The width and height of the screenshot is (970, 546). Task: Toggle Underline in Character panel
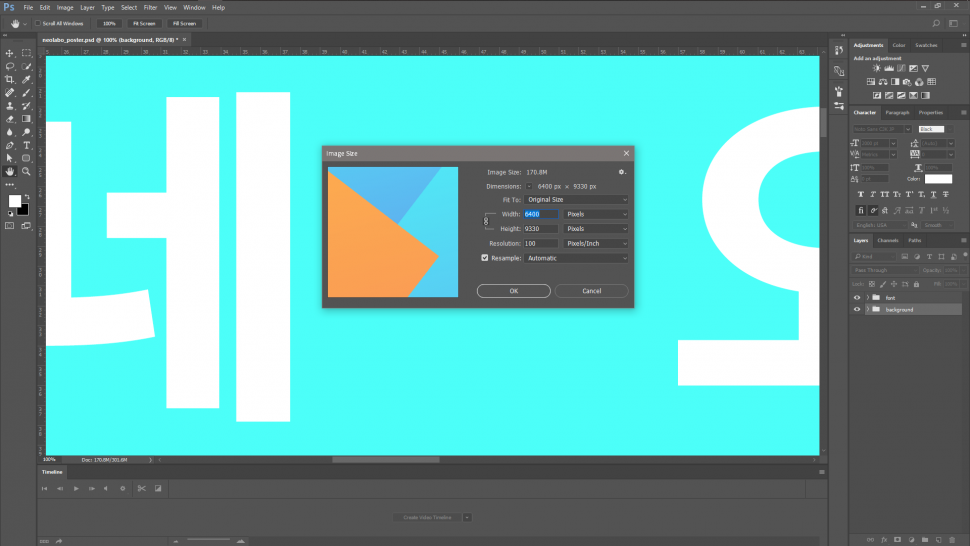tap(934, 194)
